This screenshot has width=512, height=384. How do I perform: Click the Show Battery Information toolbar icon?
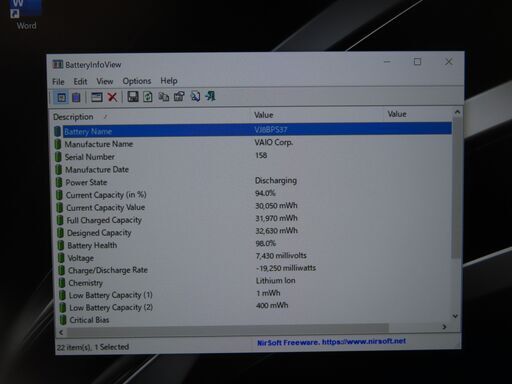[62, 98]
